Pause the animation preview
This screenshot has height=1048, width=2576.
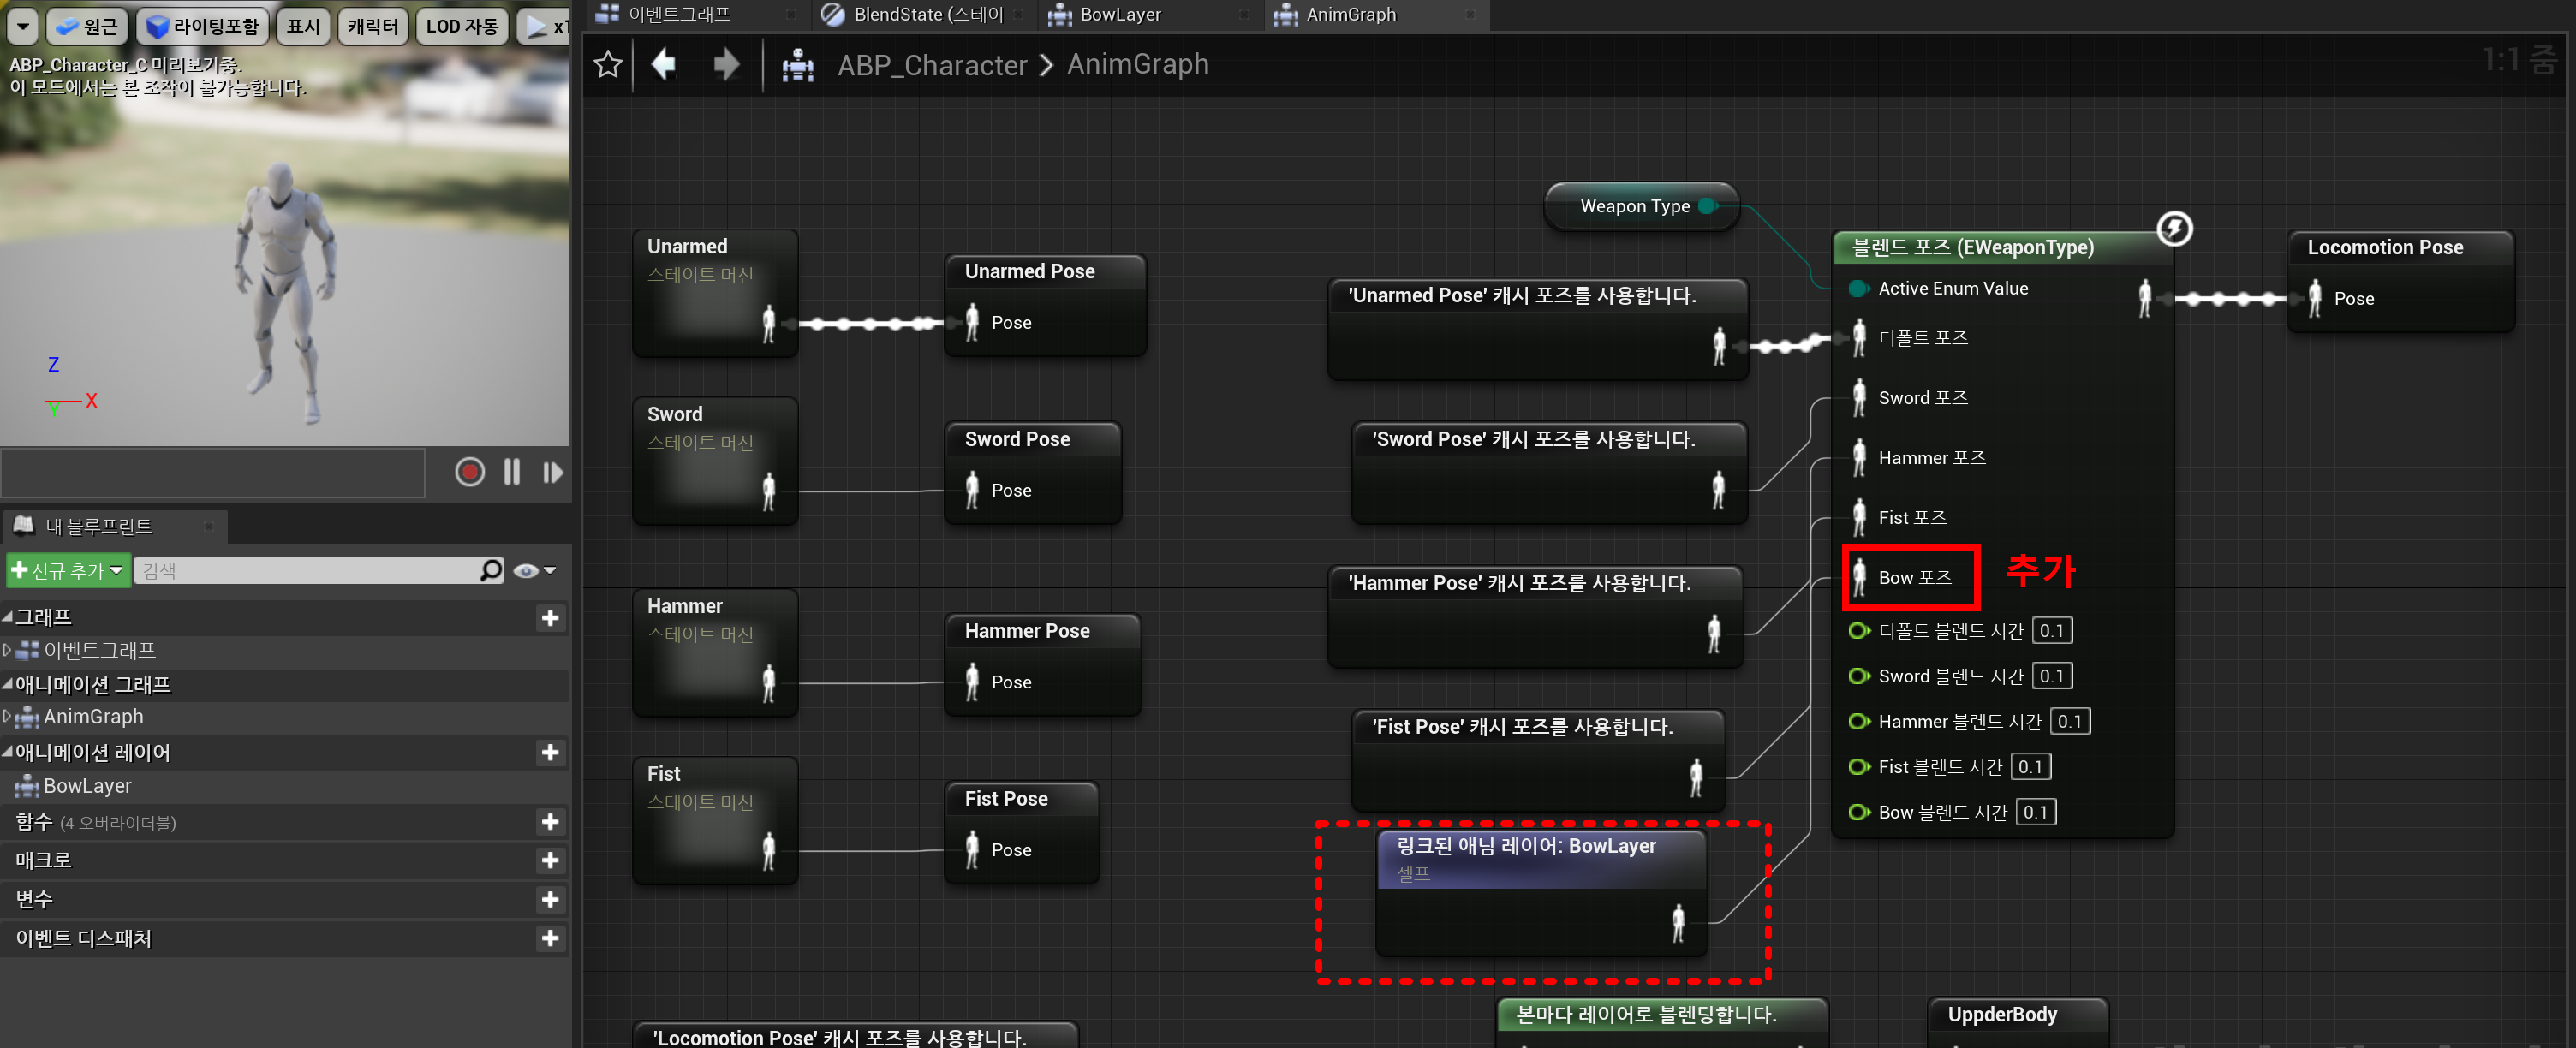(512, 472)
